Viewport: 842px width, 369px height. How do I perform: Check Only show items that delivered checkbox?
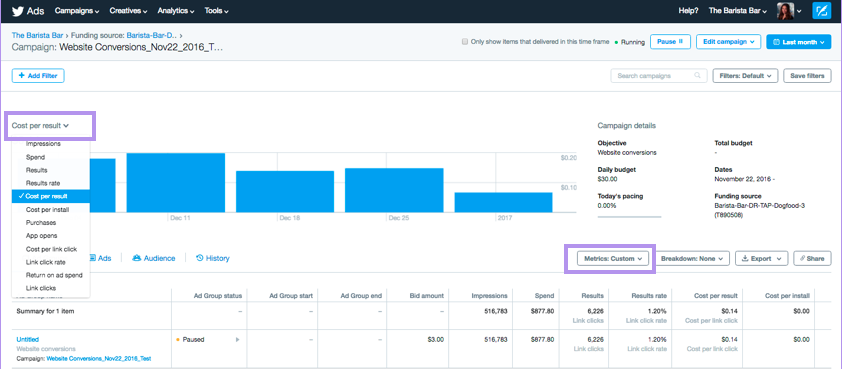click(465, 42)
